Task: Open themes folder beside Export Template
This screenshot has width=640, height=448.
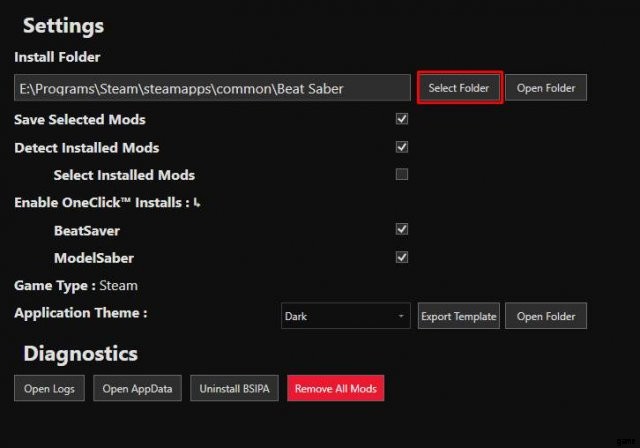Action: 546,316
